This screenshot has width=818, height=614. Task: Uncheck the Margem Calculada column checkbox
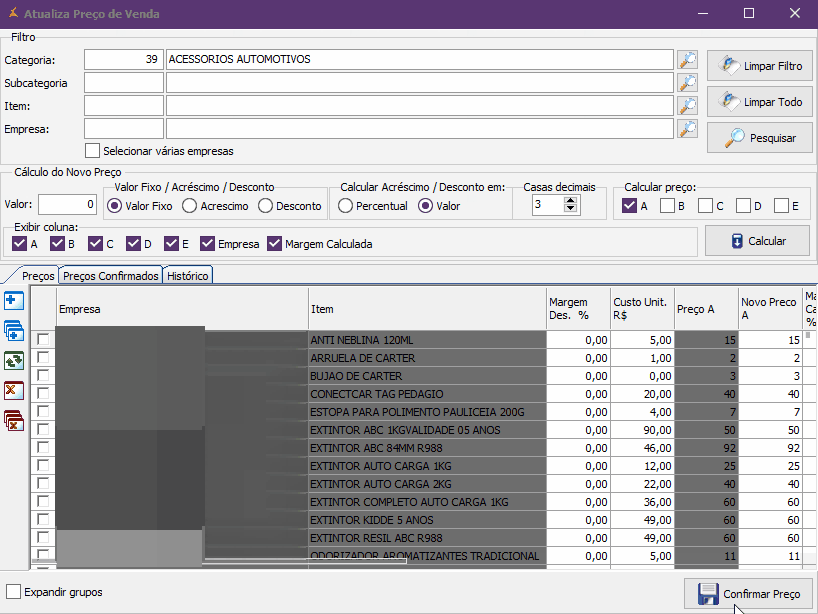(x=274, y=244)
